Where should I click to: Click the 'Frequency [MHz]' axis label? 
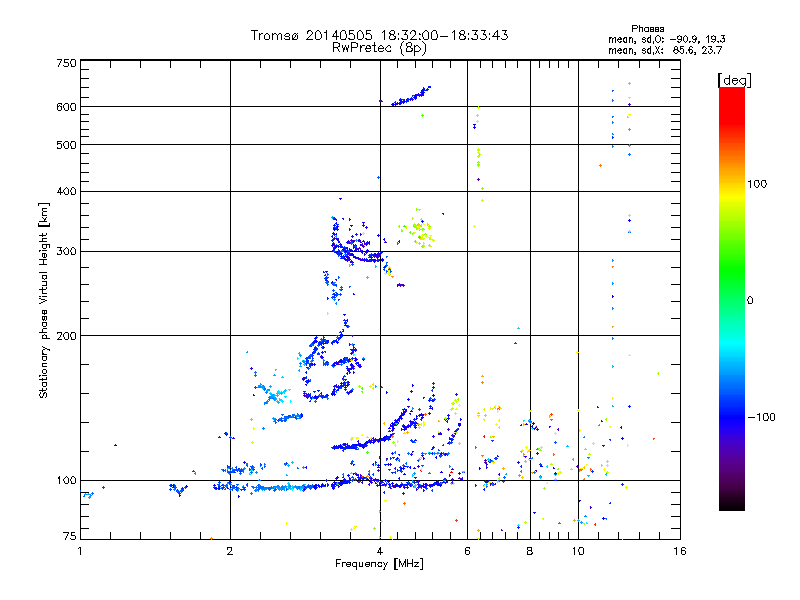tap(379, 564)
